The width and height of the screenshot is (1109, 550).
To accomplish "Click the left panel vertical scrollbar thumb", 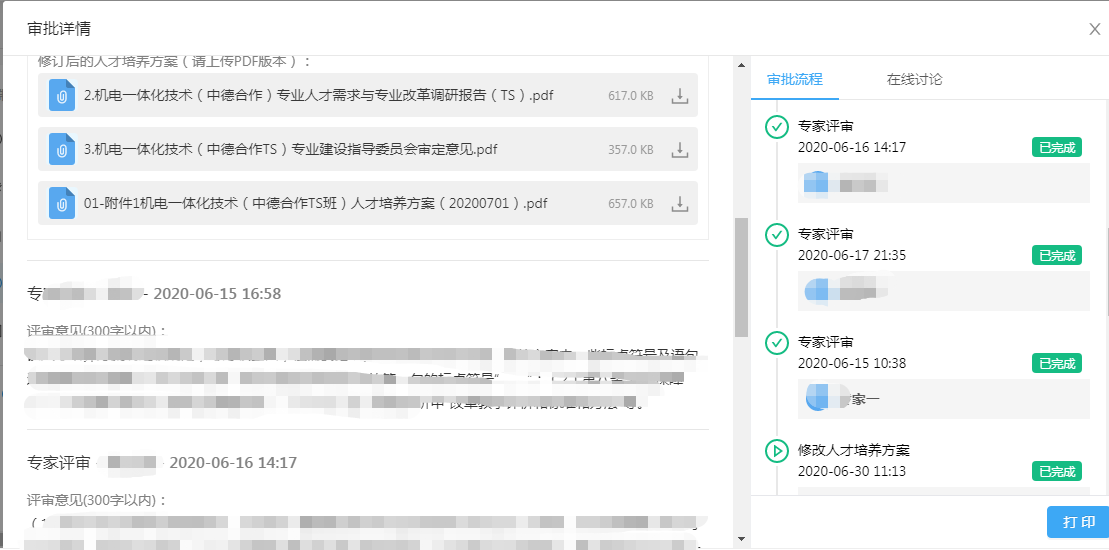I will pos(741,276).
